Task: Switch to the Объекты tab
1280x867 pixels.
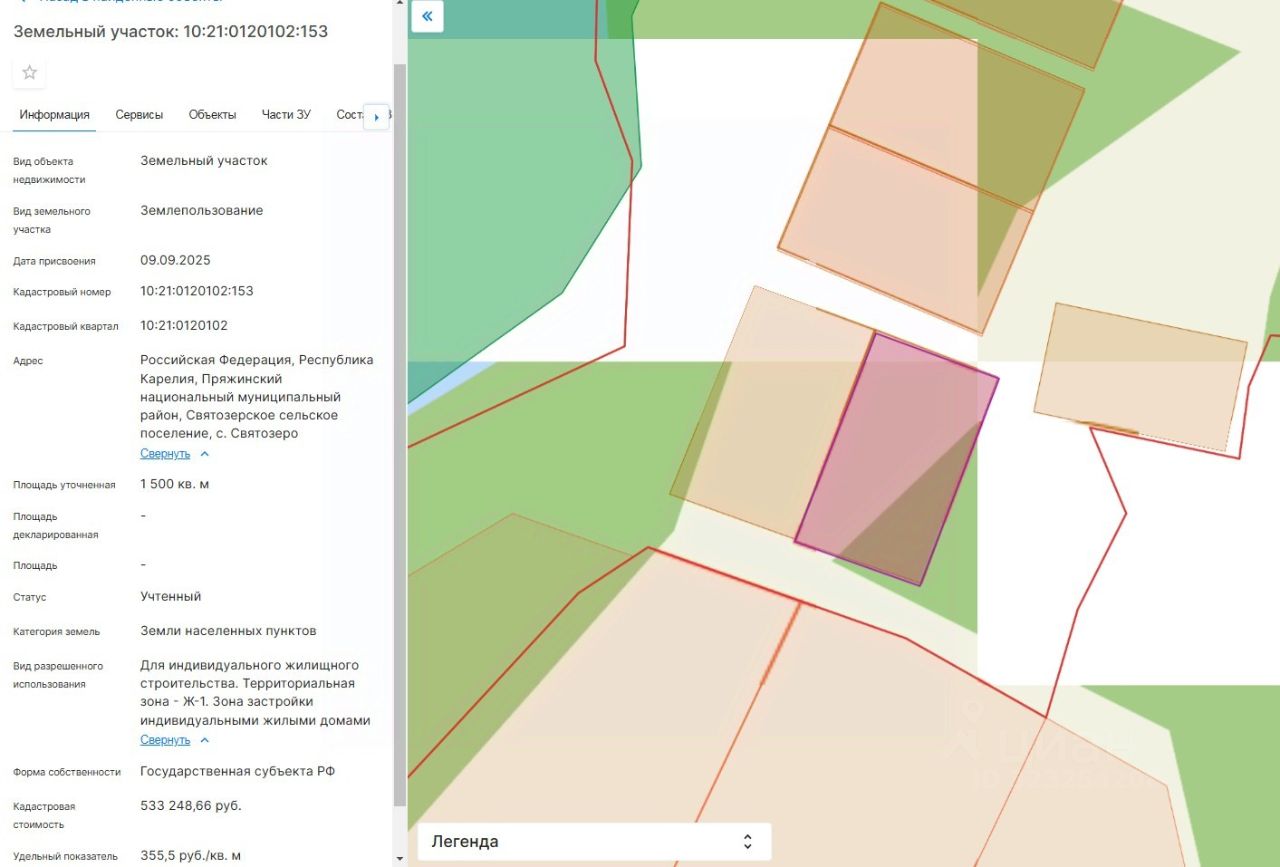Action: click(212, 115)
